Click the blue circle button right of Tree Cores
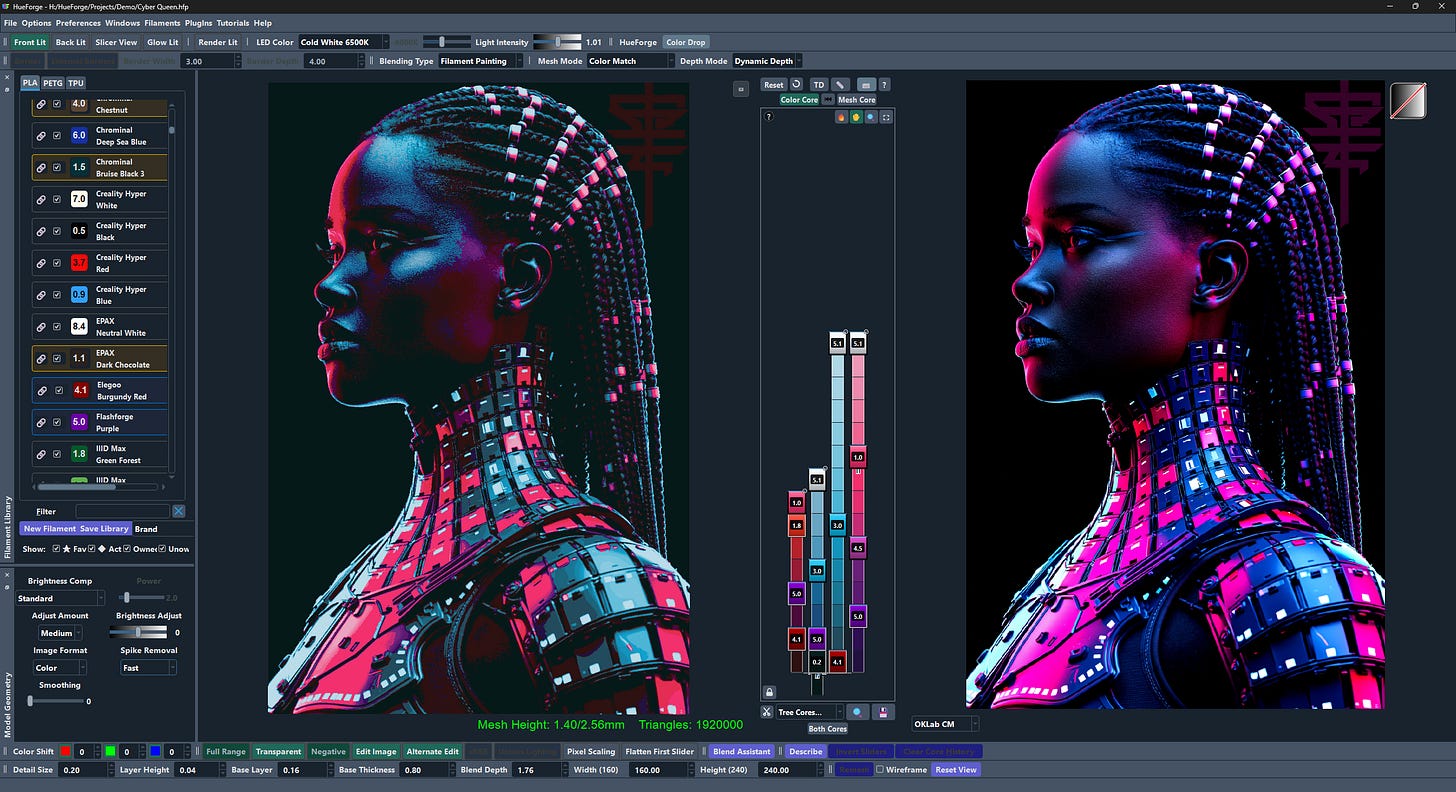 (857, 712)
